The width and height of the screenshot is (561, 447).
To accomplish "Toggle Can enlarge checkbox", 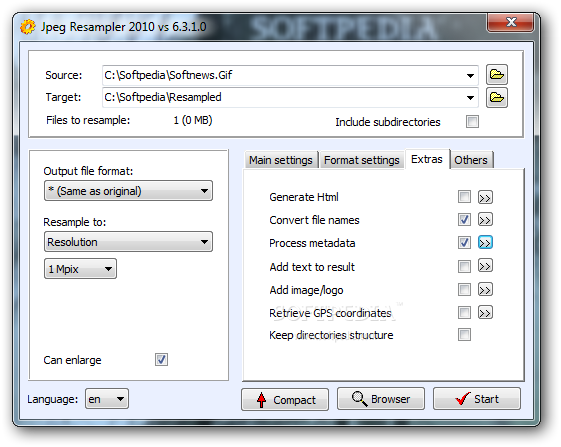I will click(161, 359).
